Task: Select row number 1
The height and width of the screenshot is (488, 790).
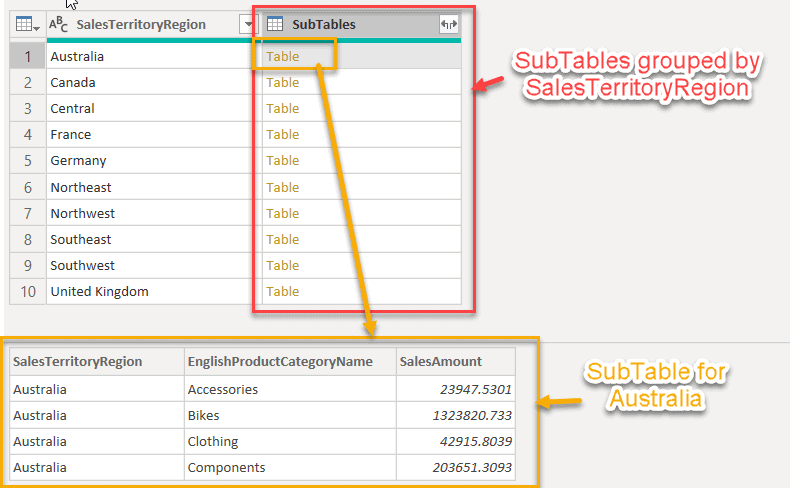Action: [28, 57]
